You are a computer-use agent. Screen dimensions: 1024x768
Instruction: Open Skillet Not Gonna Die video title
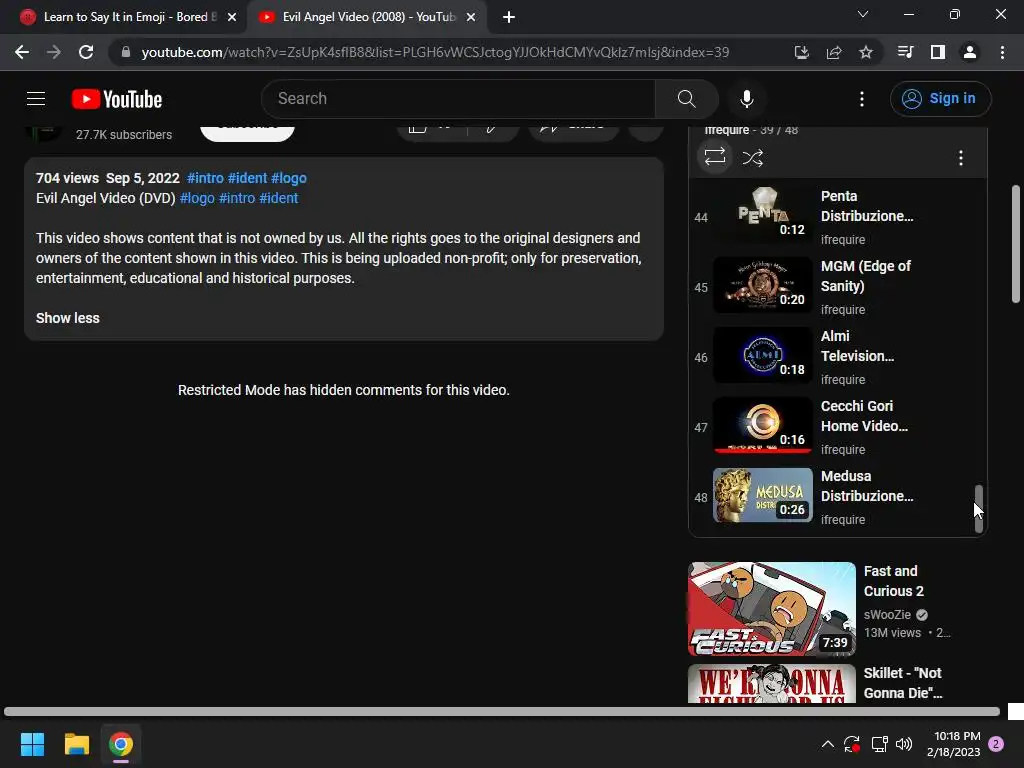tap(903, 682)
